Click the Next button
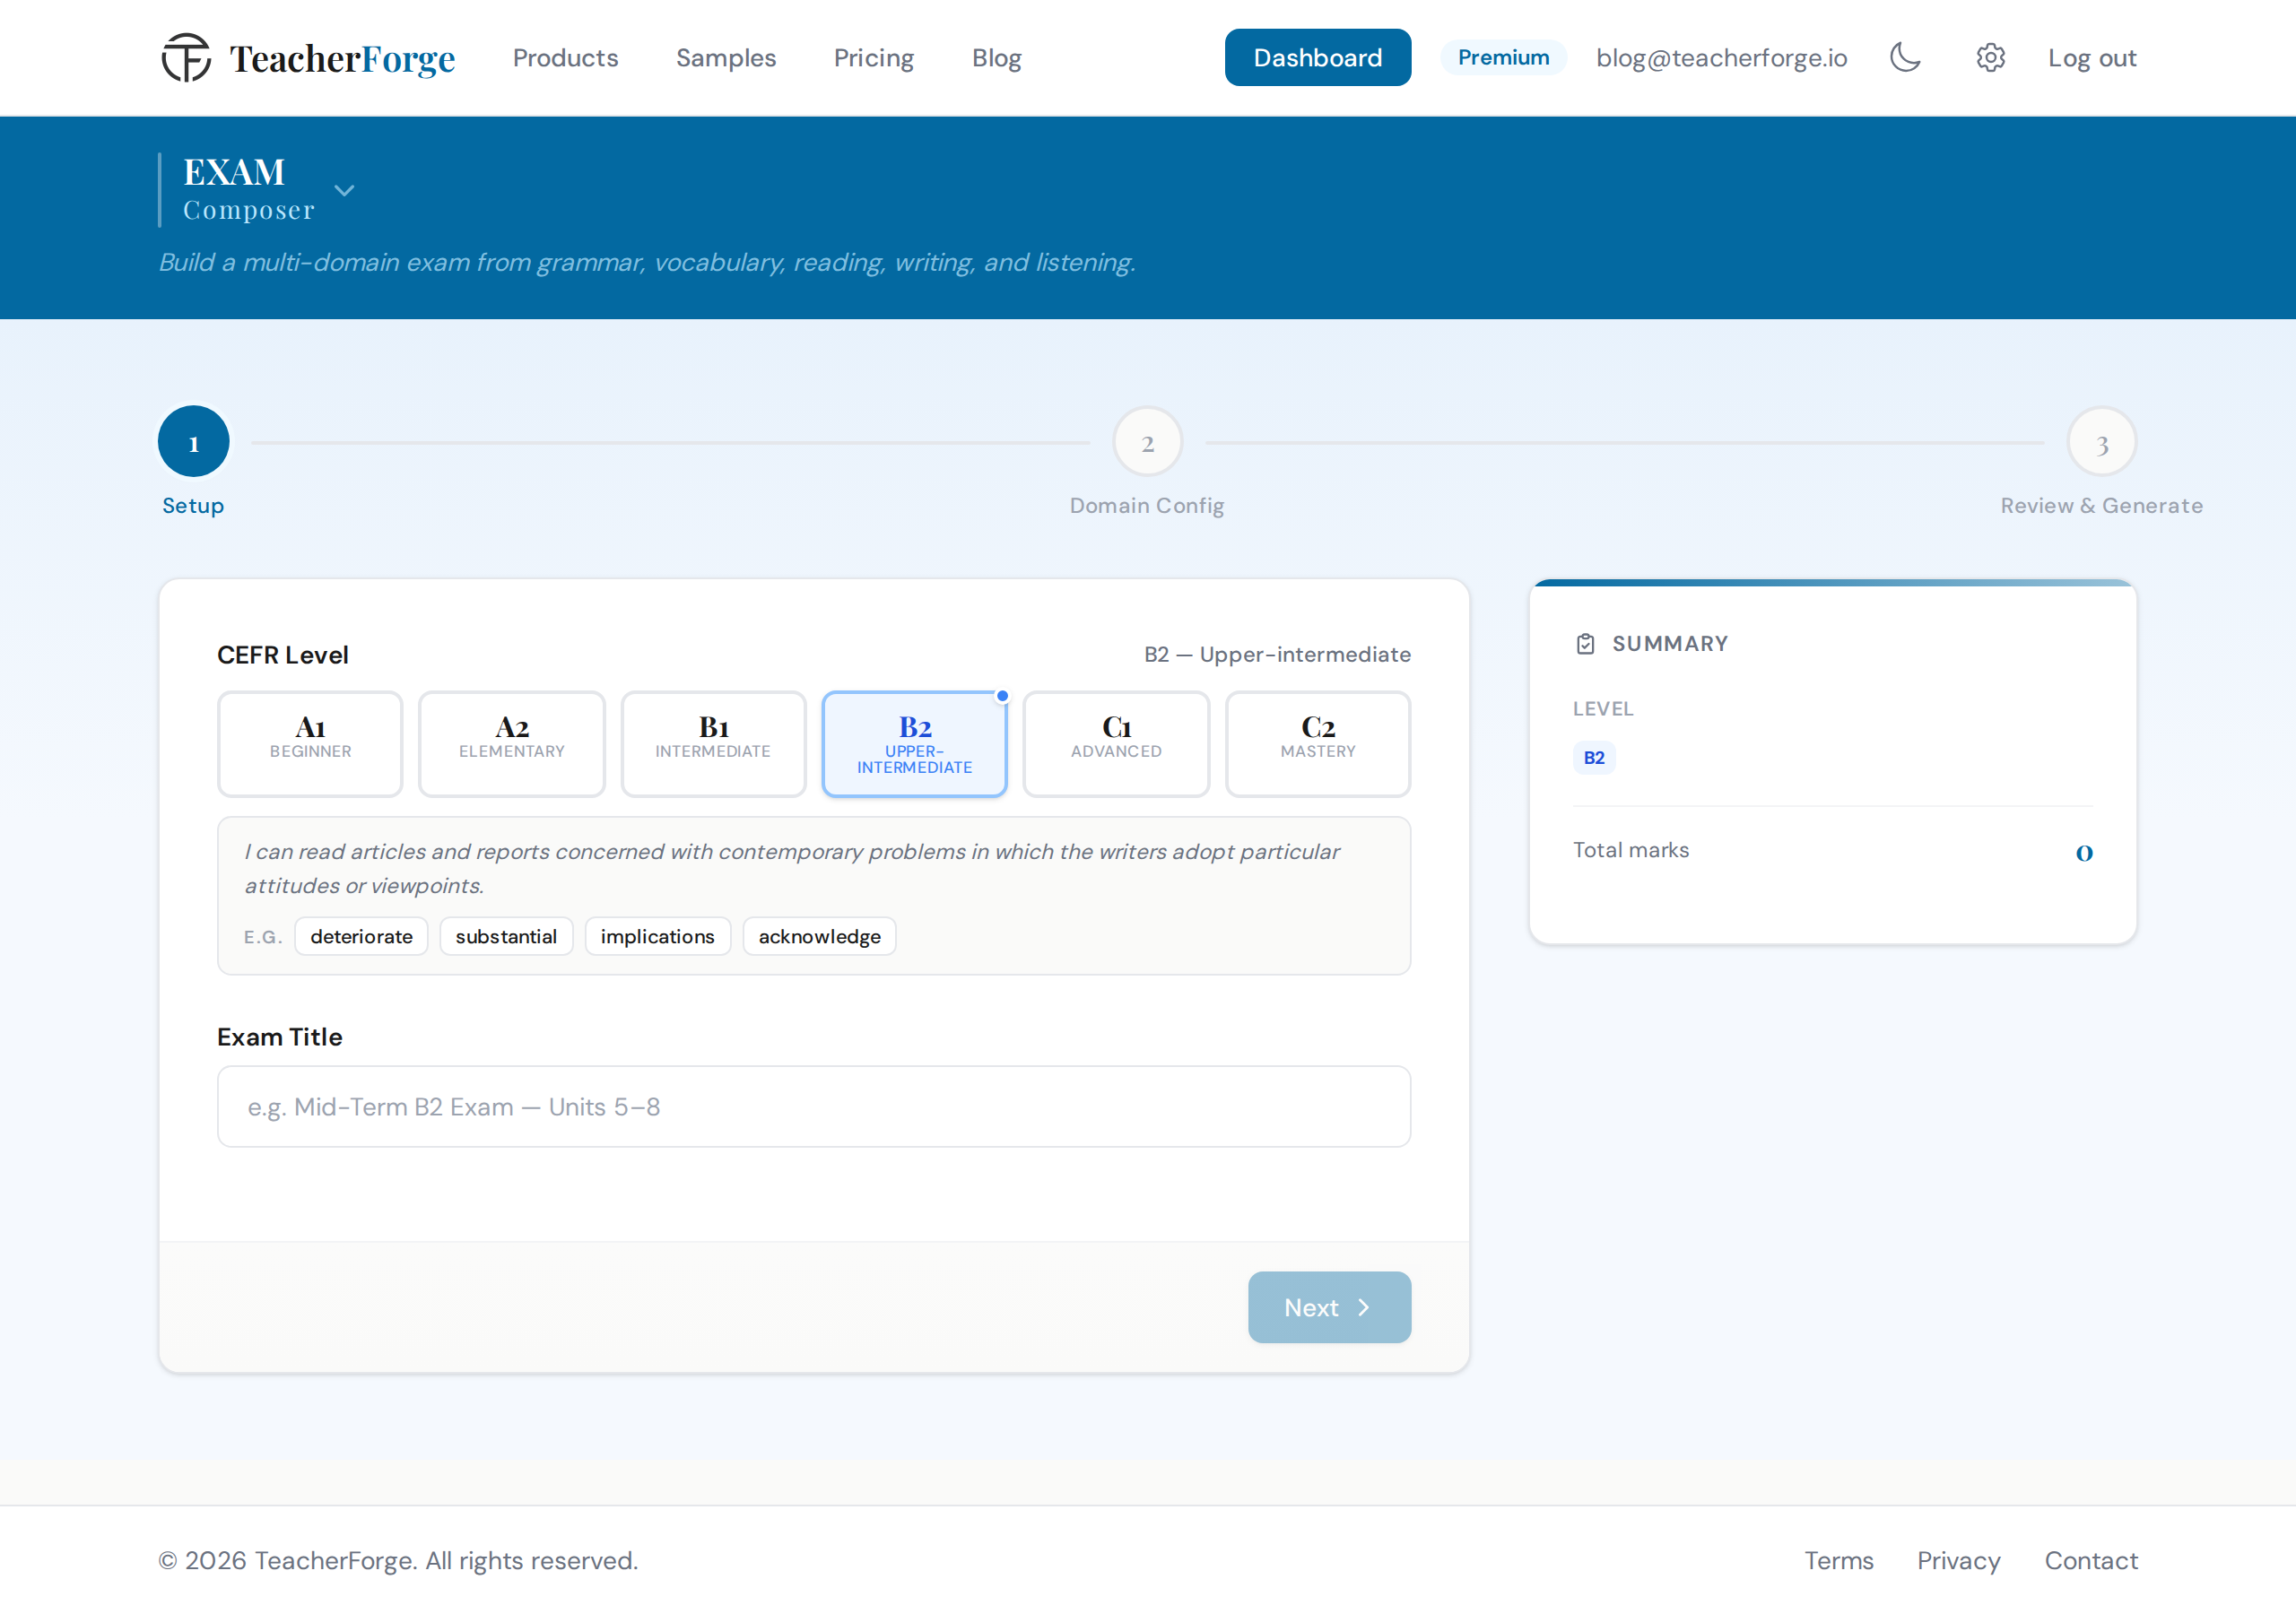 [x=1329, y=1307]
